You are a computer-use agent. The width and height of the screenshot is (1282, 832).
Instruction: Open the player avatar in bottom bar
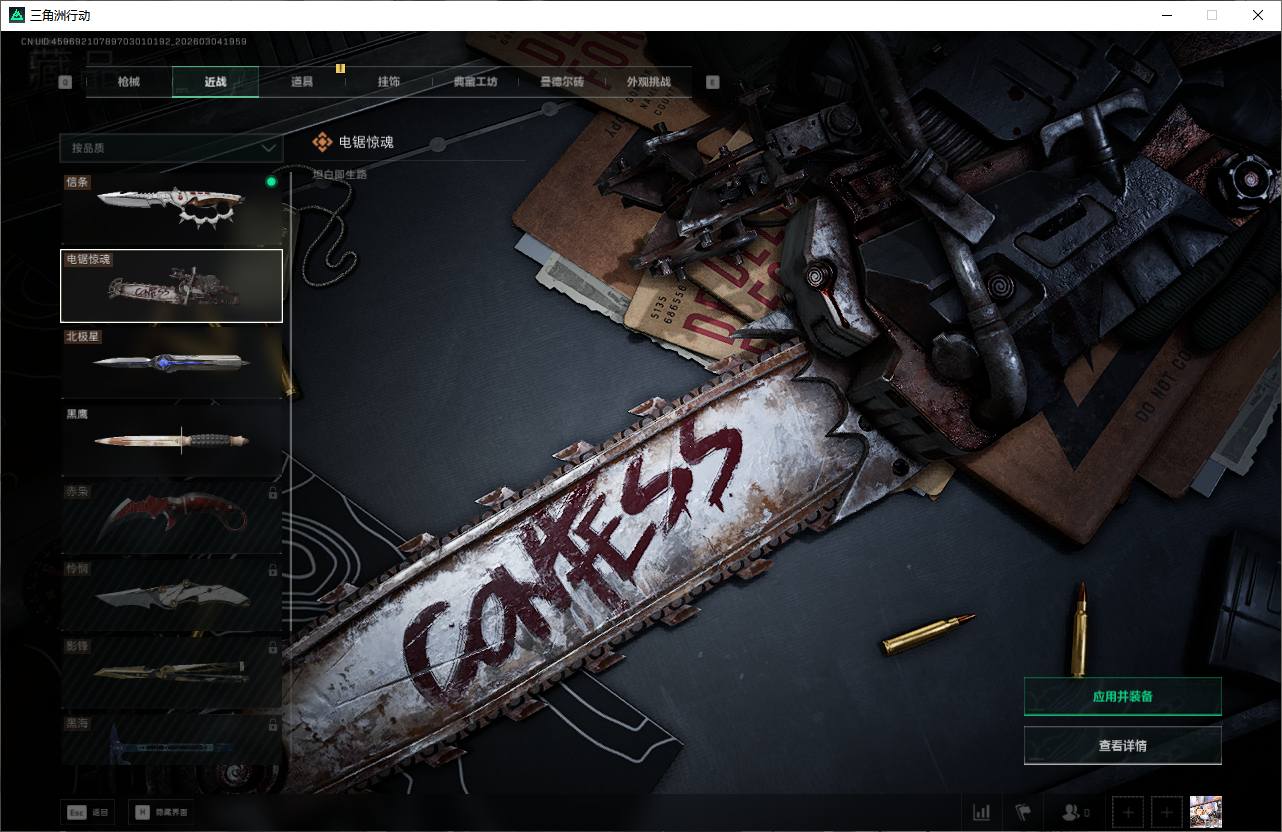pos(1206,811)
